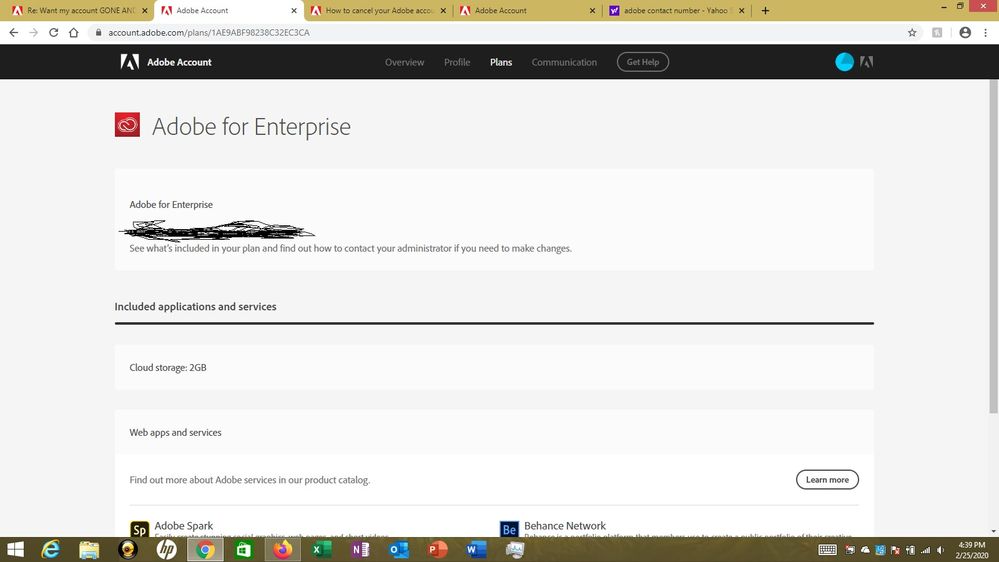Click the Learn more button
Image resolution: width=999 pixels, height=562 pixels.
[827, 480]
